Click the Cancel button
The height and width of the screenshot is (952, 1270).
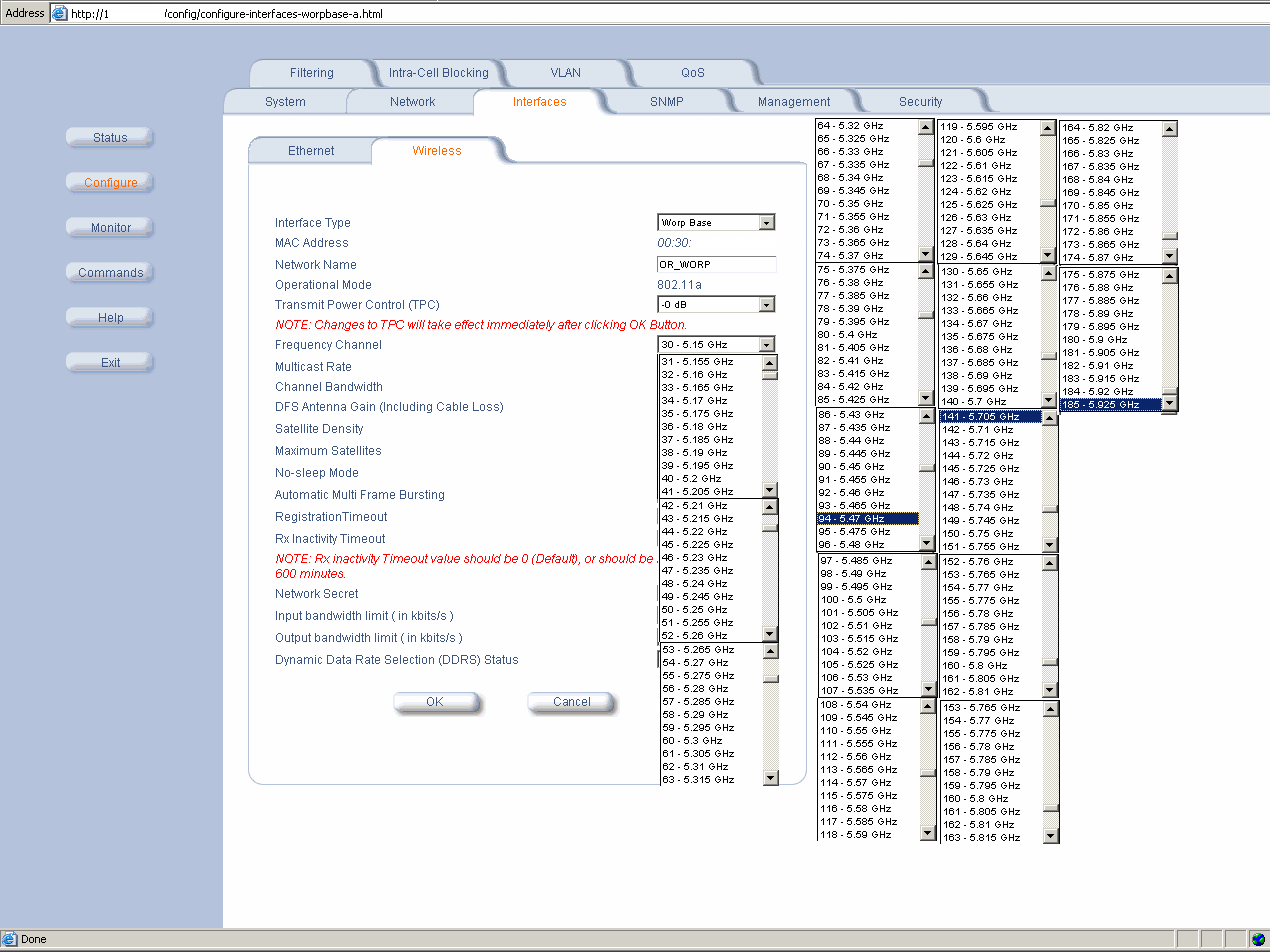click(x=572, y=702)
